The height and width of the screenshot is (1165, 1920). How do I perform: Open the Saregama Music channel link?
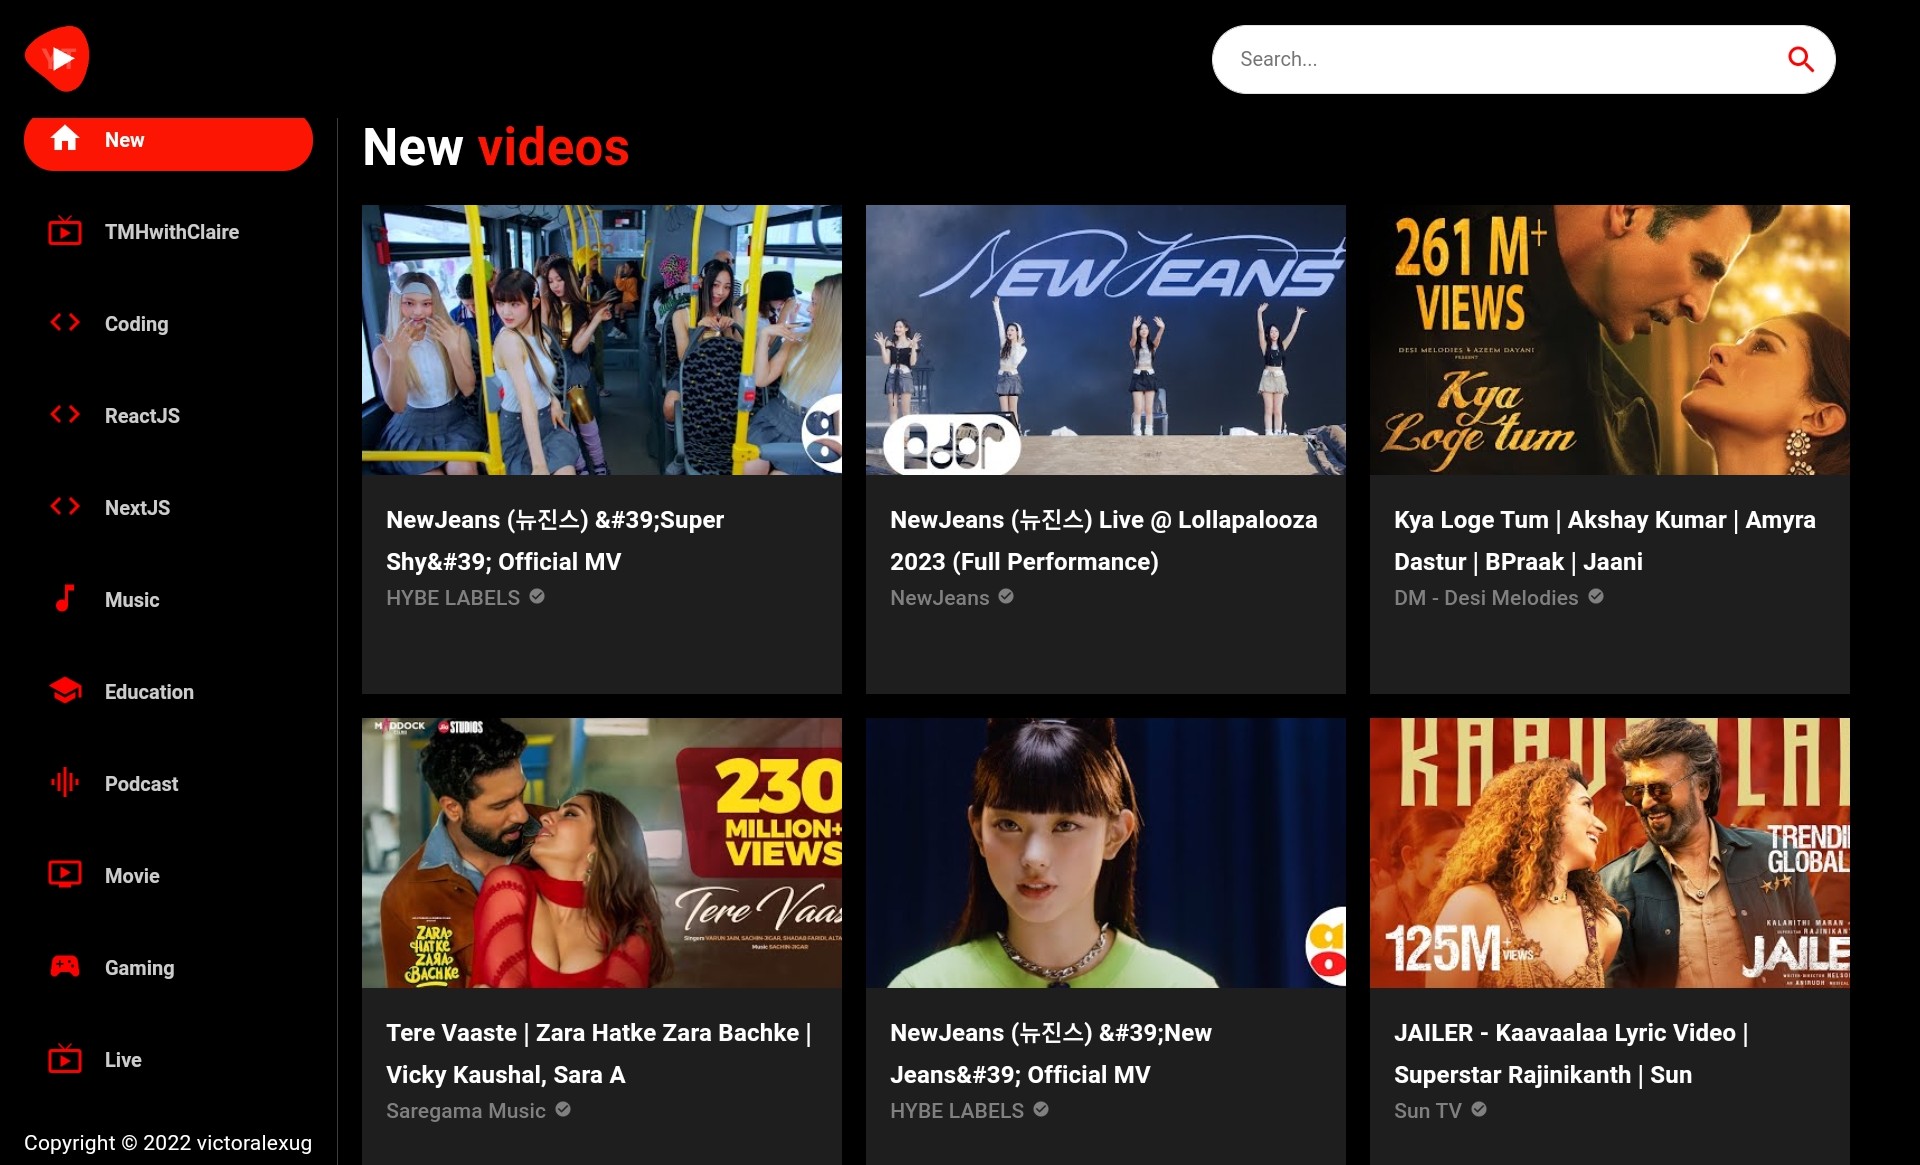coord(466,1111)
